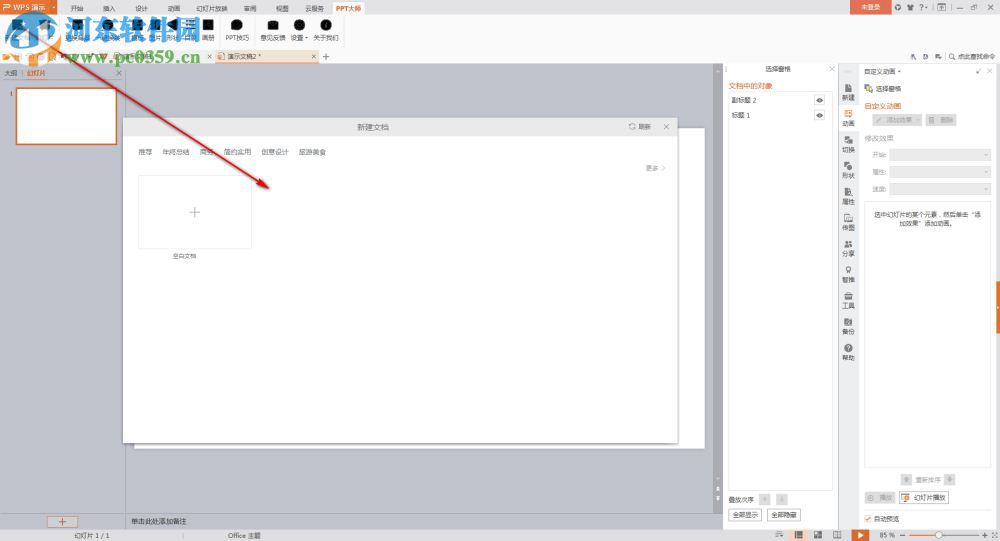Screen dimensions: 1000x541
Task: Click 未登录 login button
Action: point(870,7)
